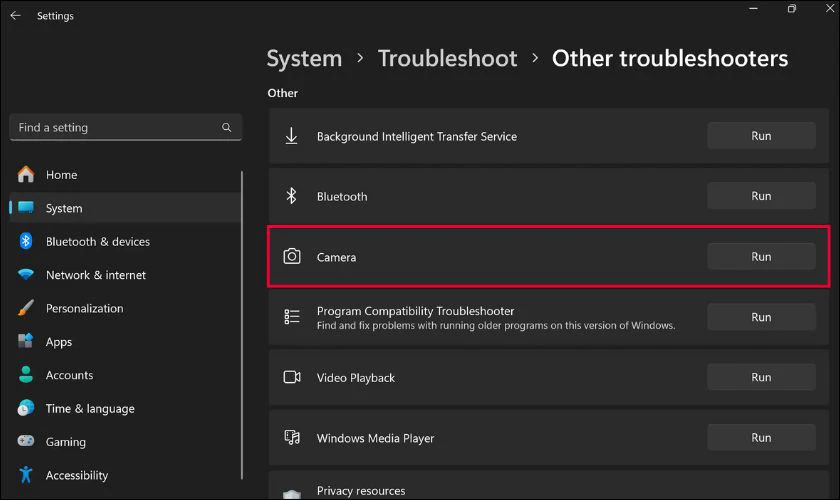
Task: Click the Video Playback label
Action: (355, 378)
